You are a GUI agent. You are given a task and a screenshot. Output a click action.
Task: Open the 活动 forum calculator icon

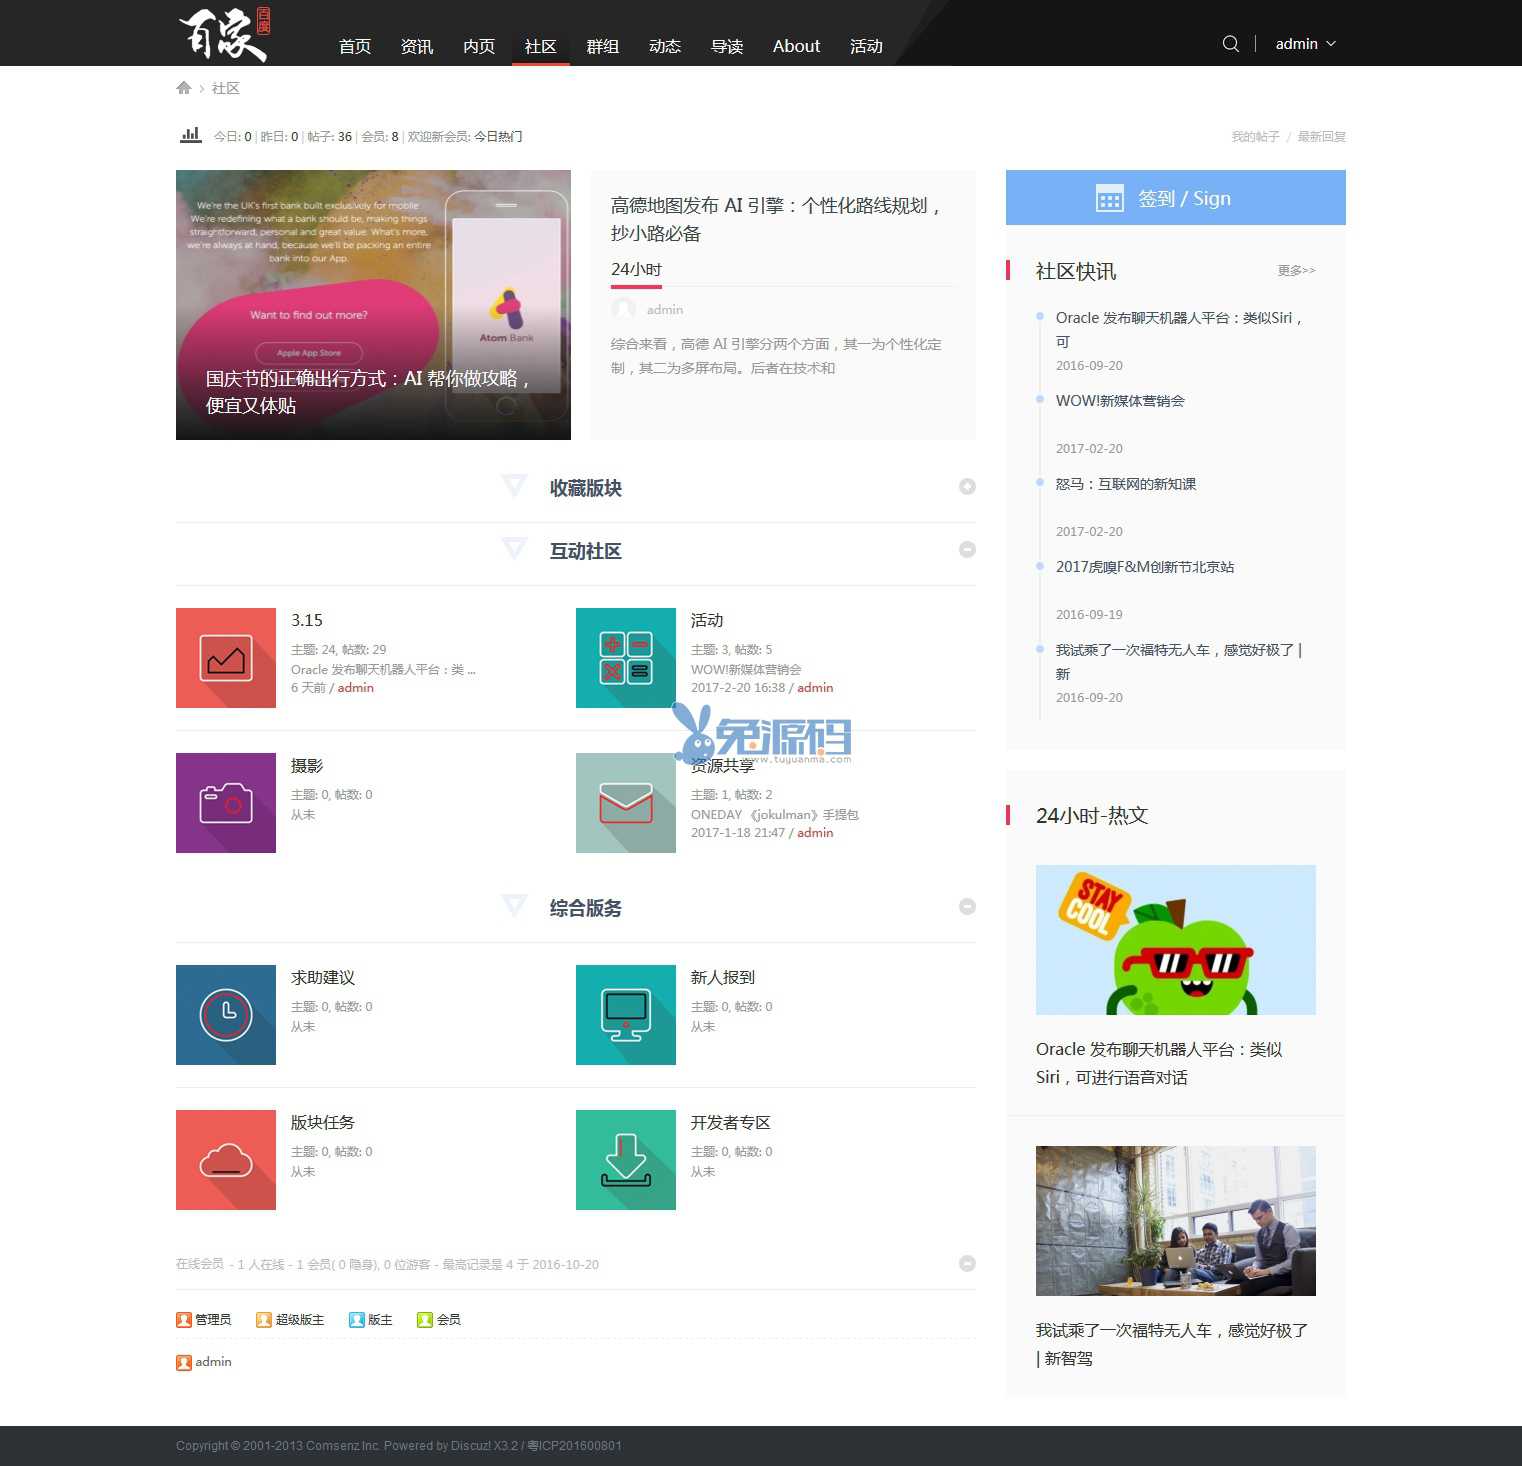click(626, 658)
